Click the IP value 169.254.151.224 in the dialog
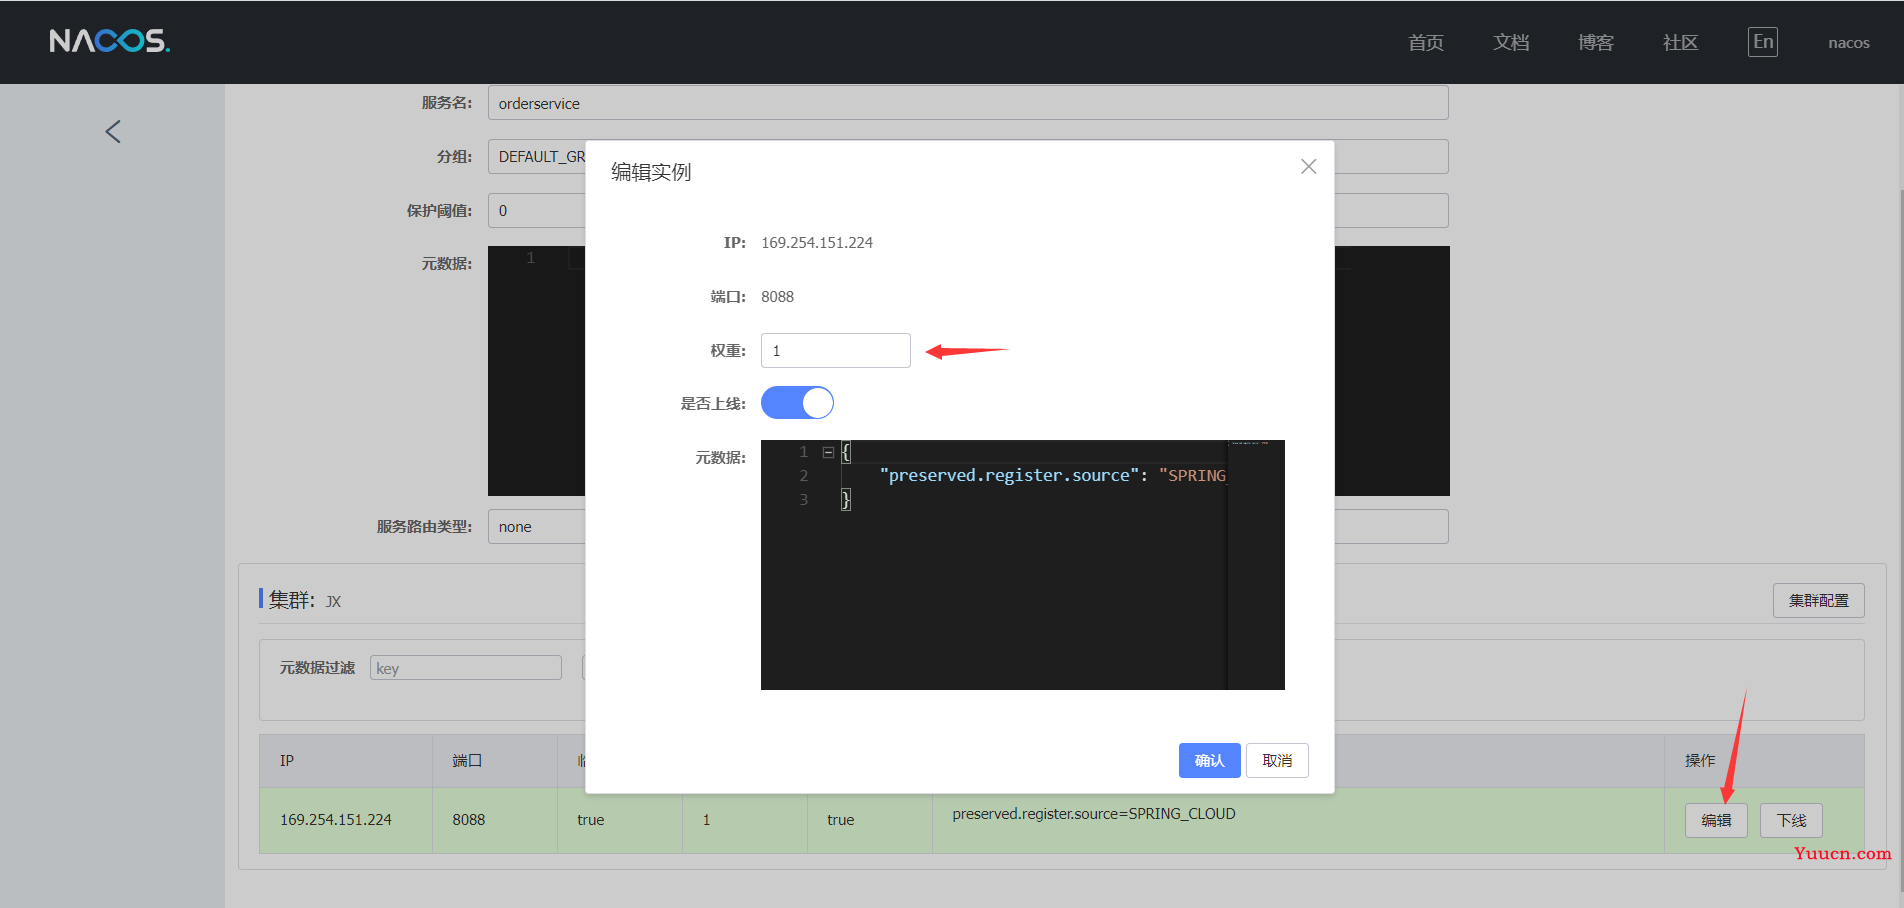The width and height of the screenshot is (1904, 908). (817, 243)
